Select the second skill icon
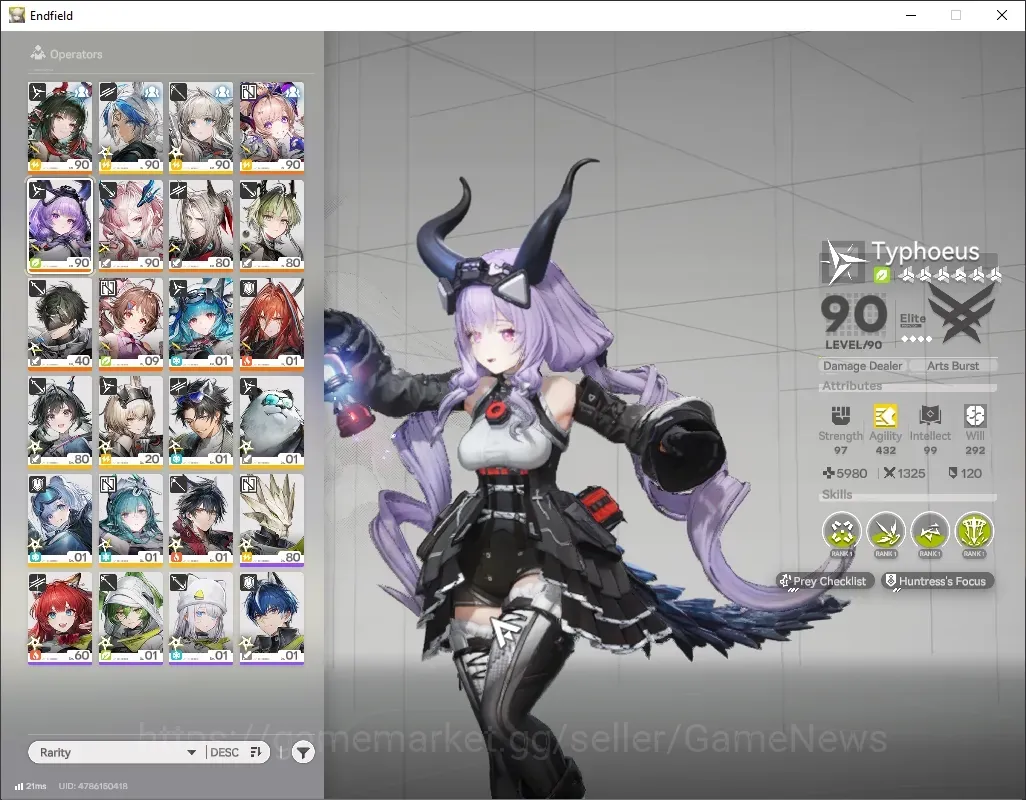Screen dimensions: 1026x800 (885, 531)
